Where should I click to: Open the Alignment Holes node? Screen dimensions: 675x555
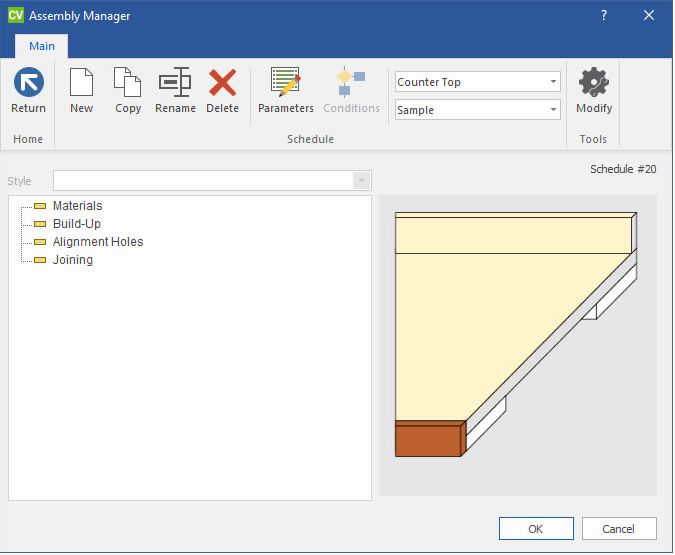(97, 242)
